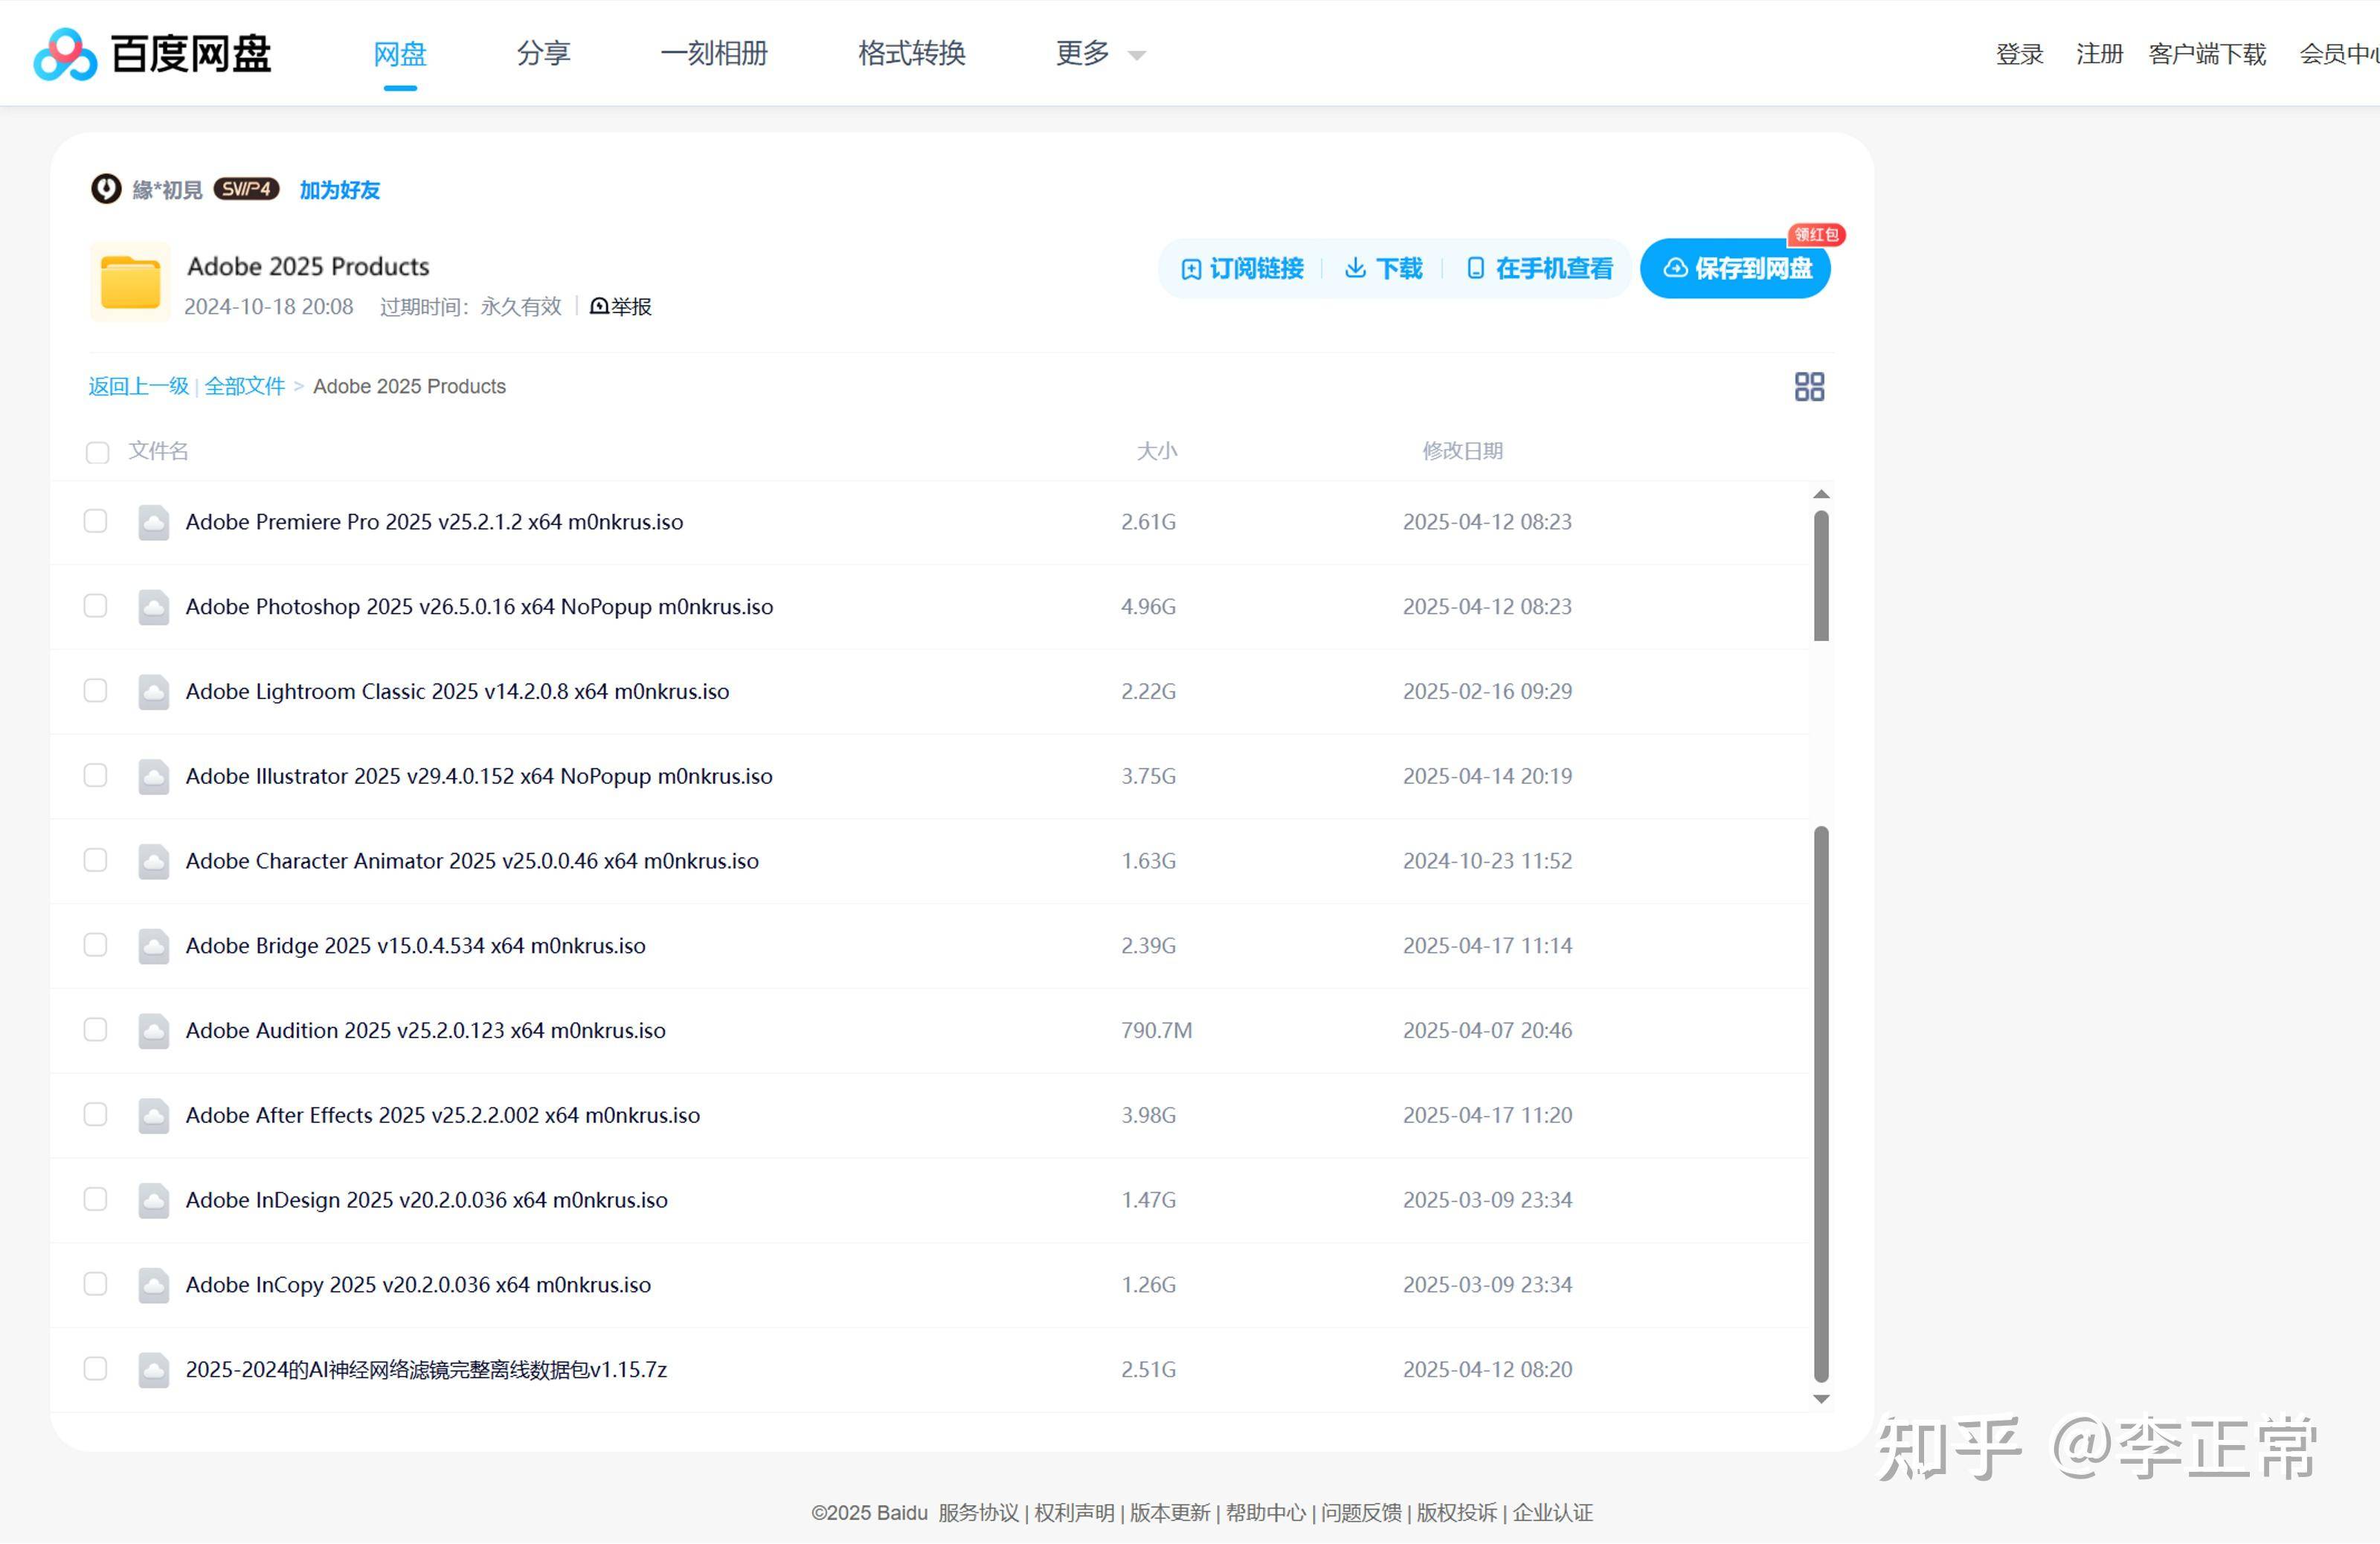Click 帮助中心 footer link
2380x1544 pixels.
click(1266, 1513)
